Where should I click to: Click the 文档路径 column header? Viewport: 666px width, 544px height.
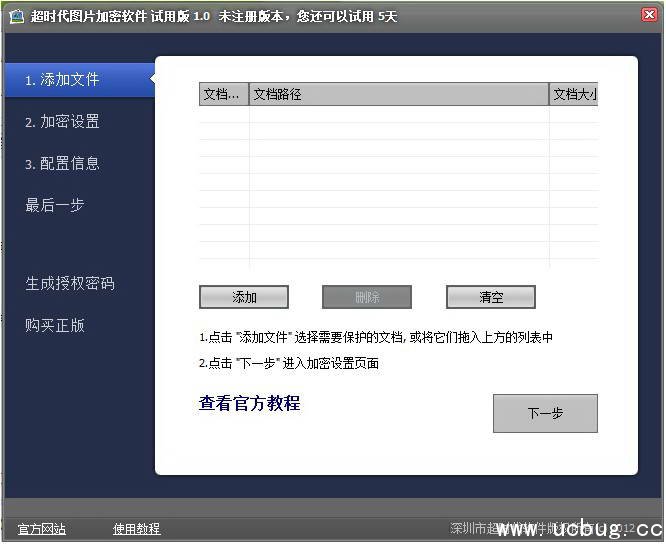click(399, 95)
